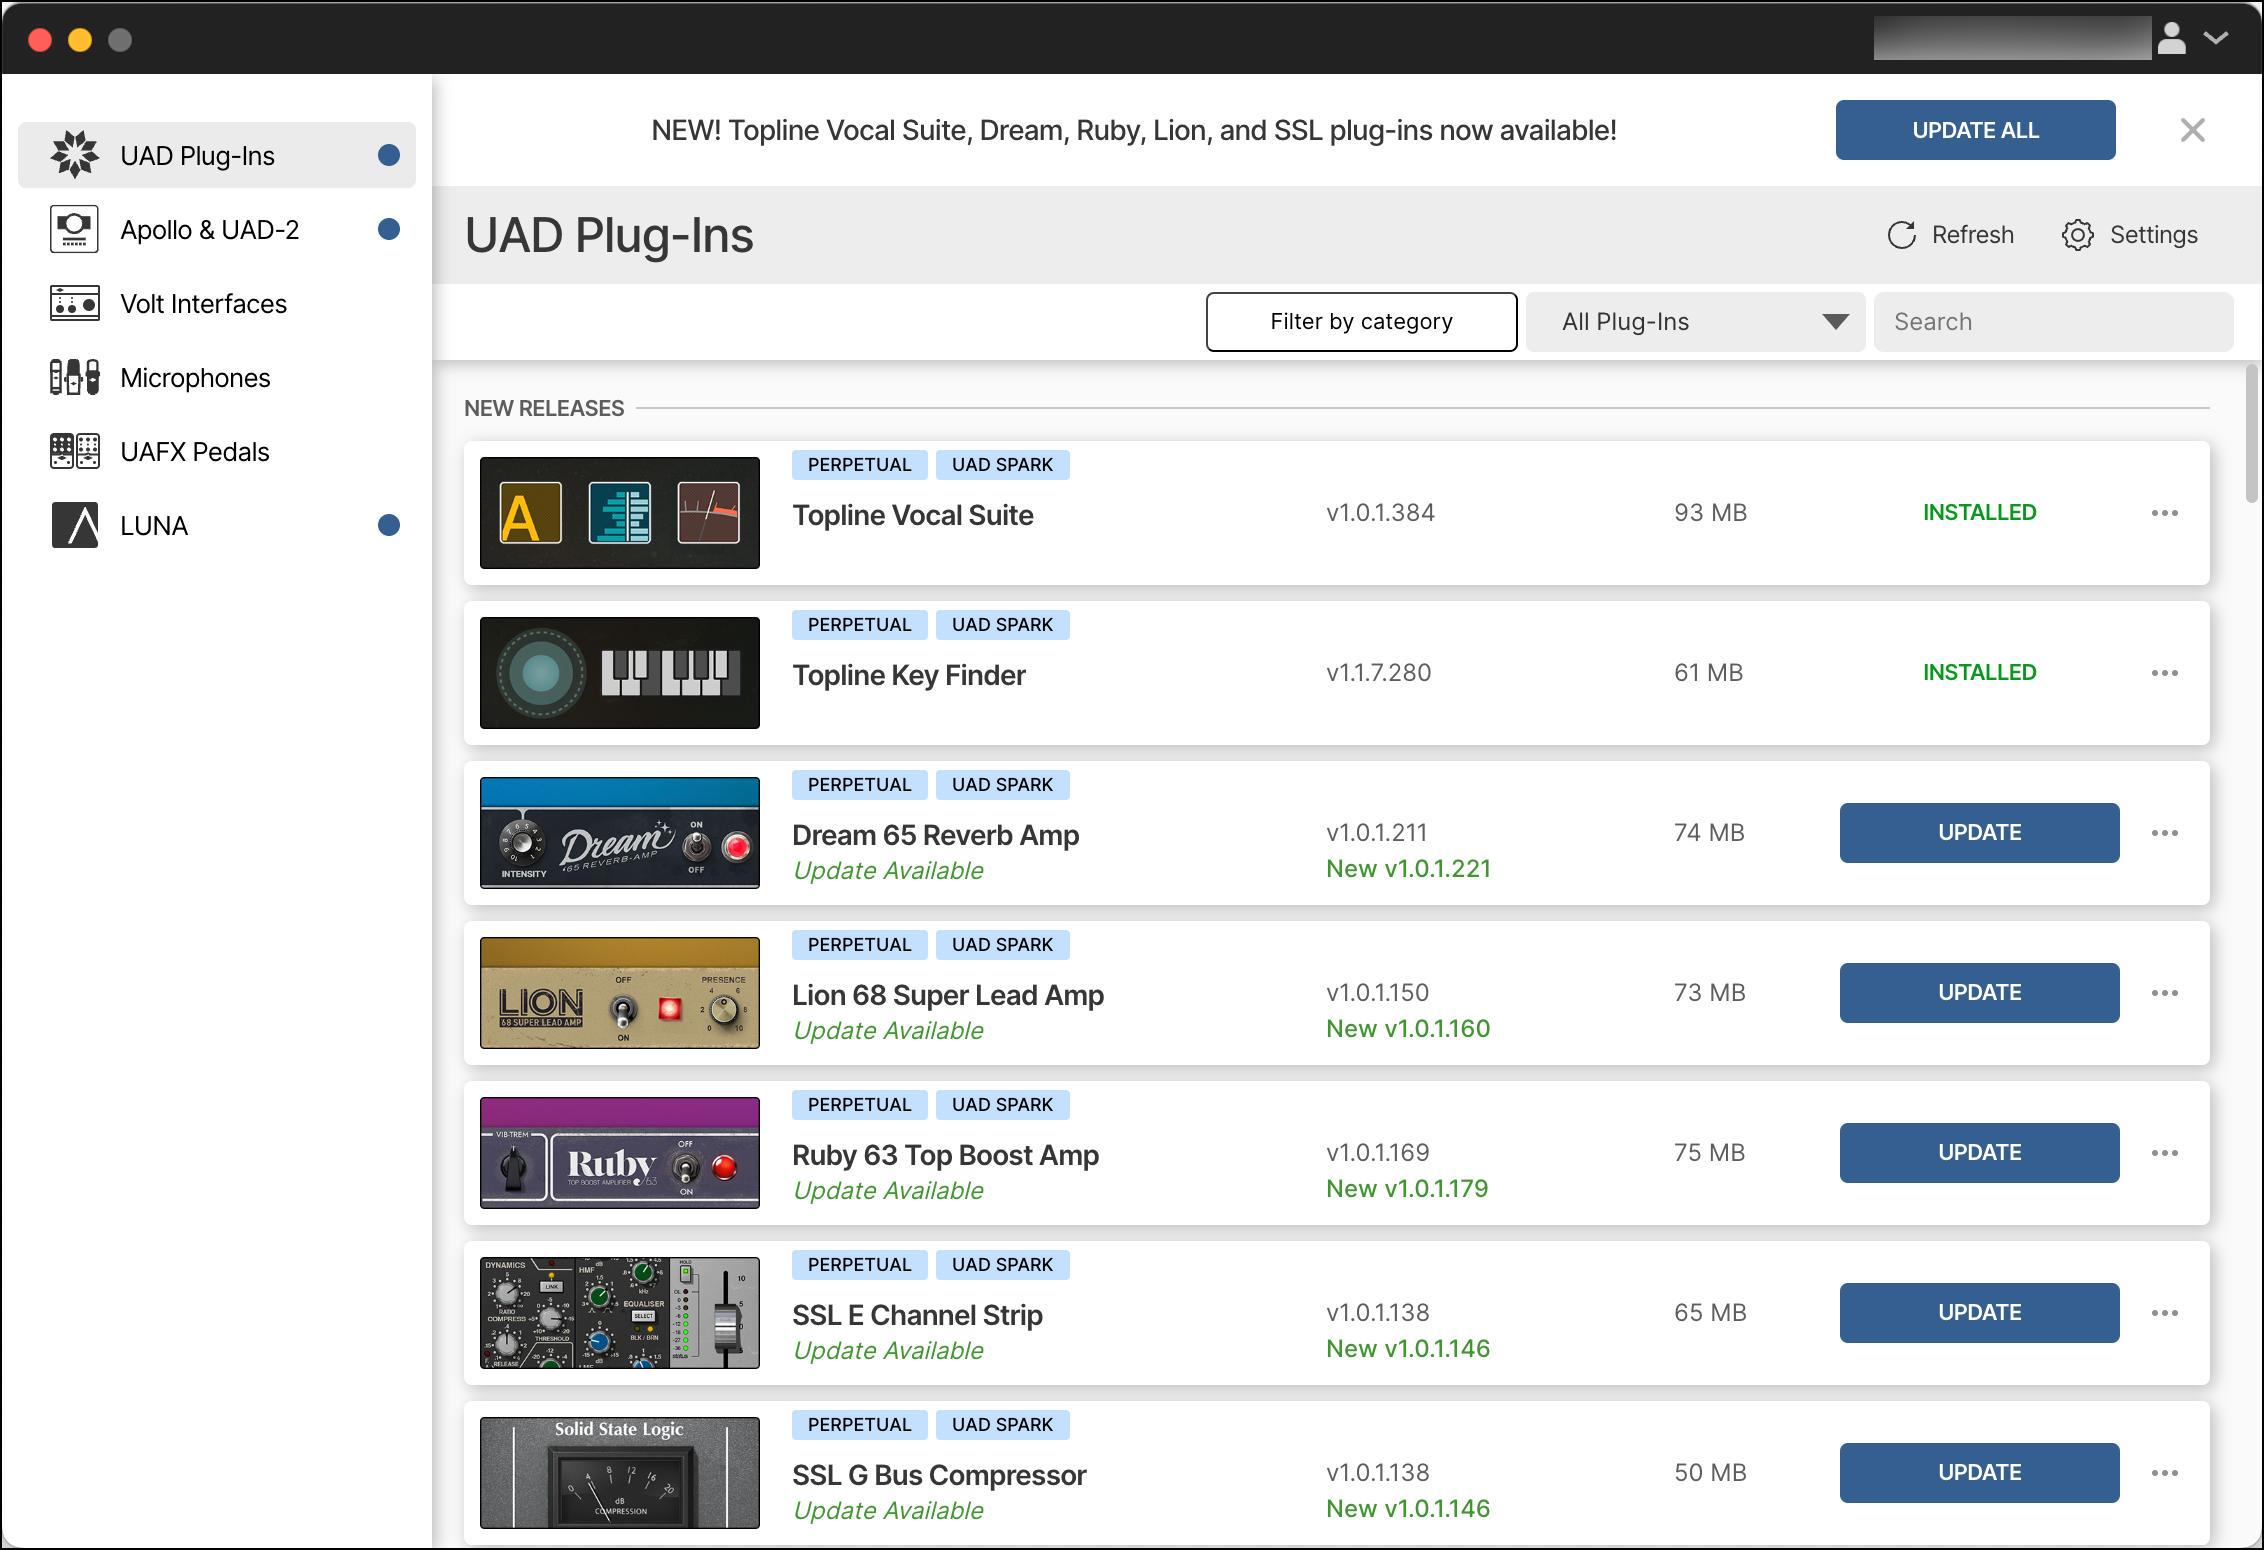Click the Filter by category button

(x=1361, y=322)
